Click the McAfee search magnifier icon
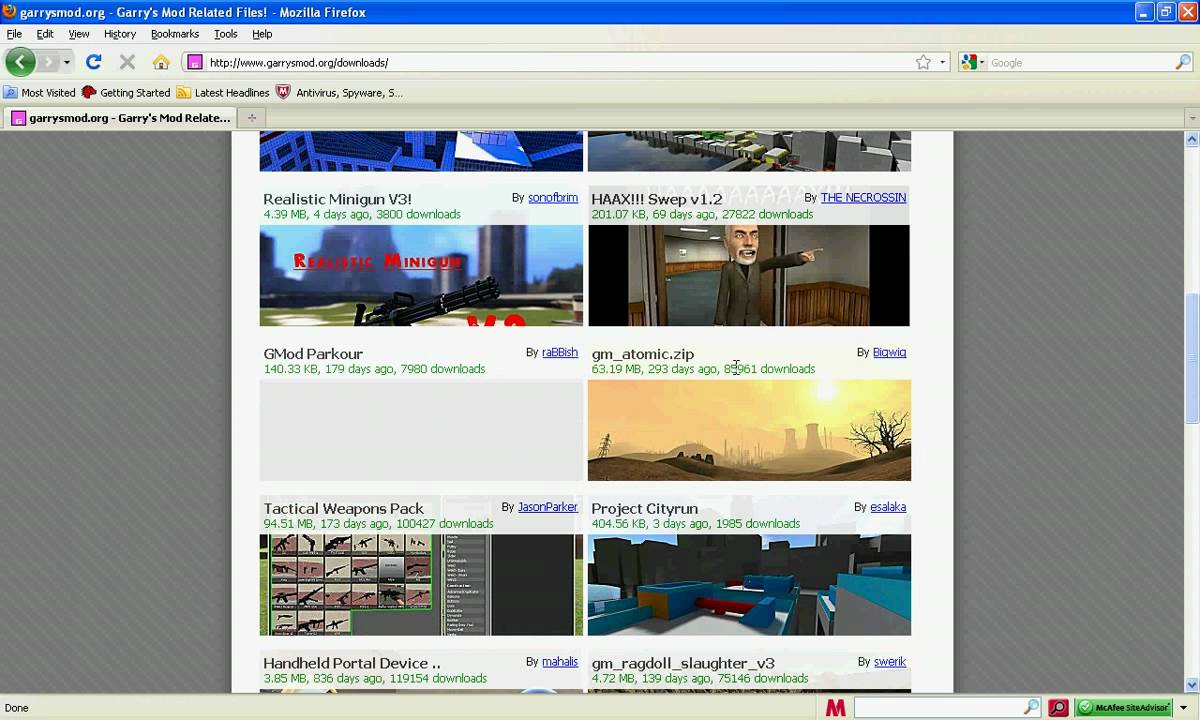The height and width of the screenshot is (720, 1200). (x=1031, y=707)
